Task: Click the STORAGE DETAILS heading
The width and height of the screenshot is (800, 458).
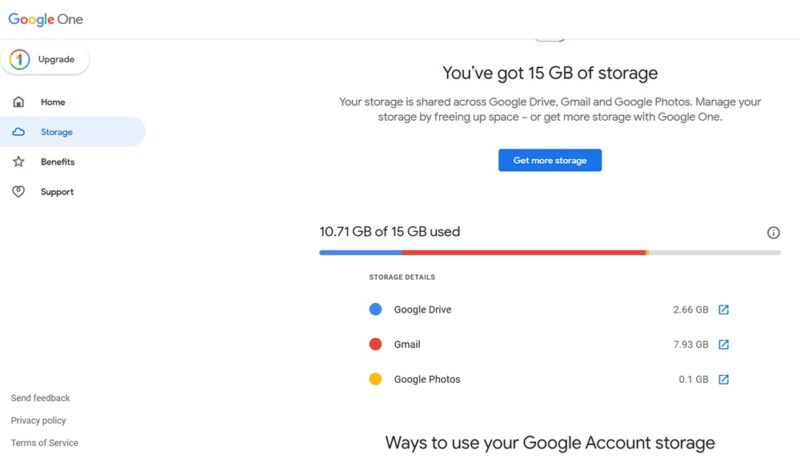Action: click(x=402, y=277)
